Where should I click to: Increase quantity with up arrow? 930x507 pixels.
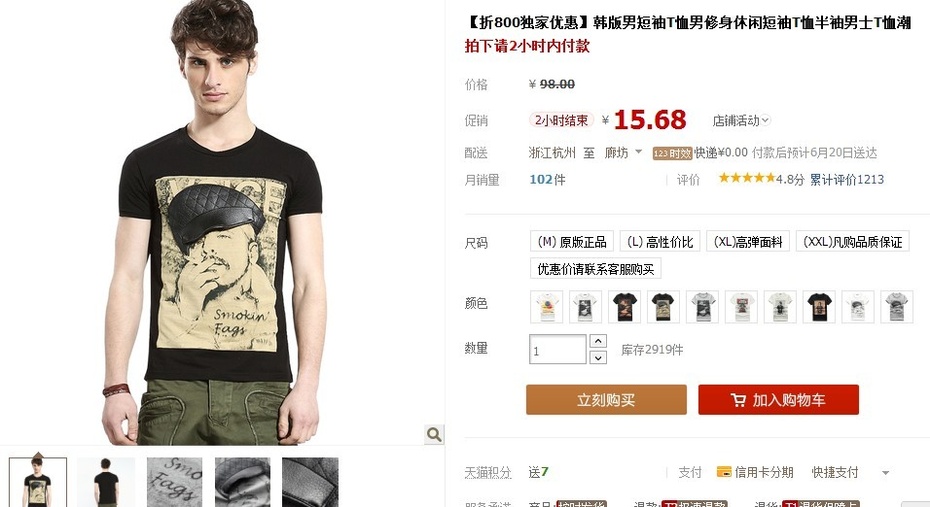(598, 341)
